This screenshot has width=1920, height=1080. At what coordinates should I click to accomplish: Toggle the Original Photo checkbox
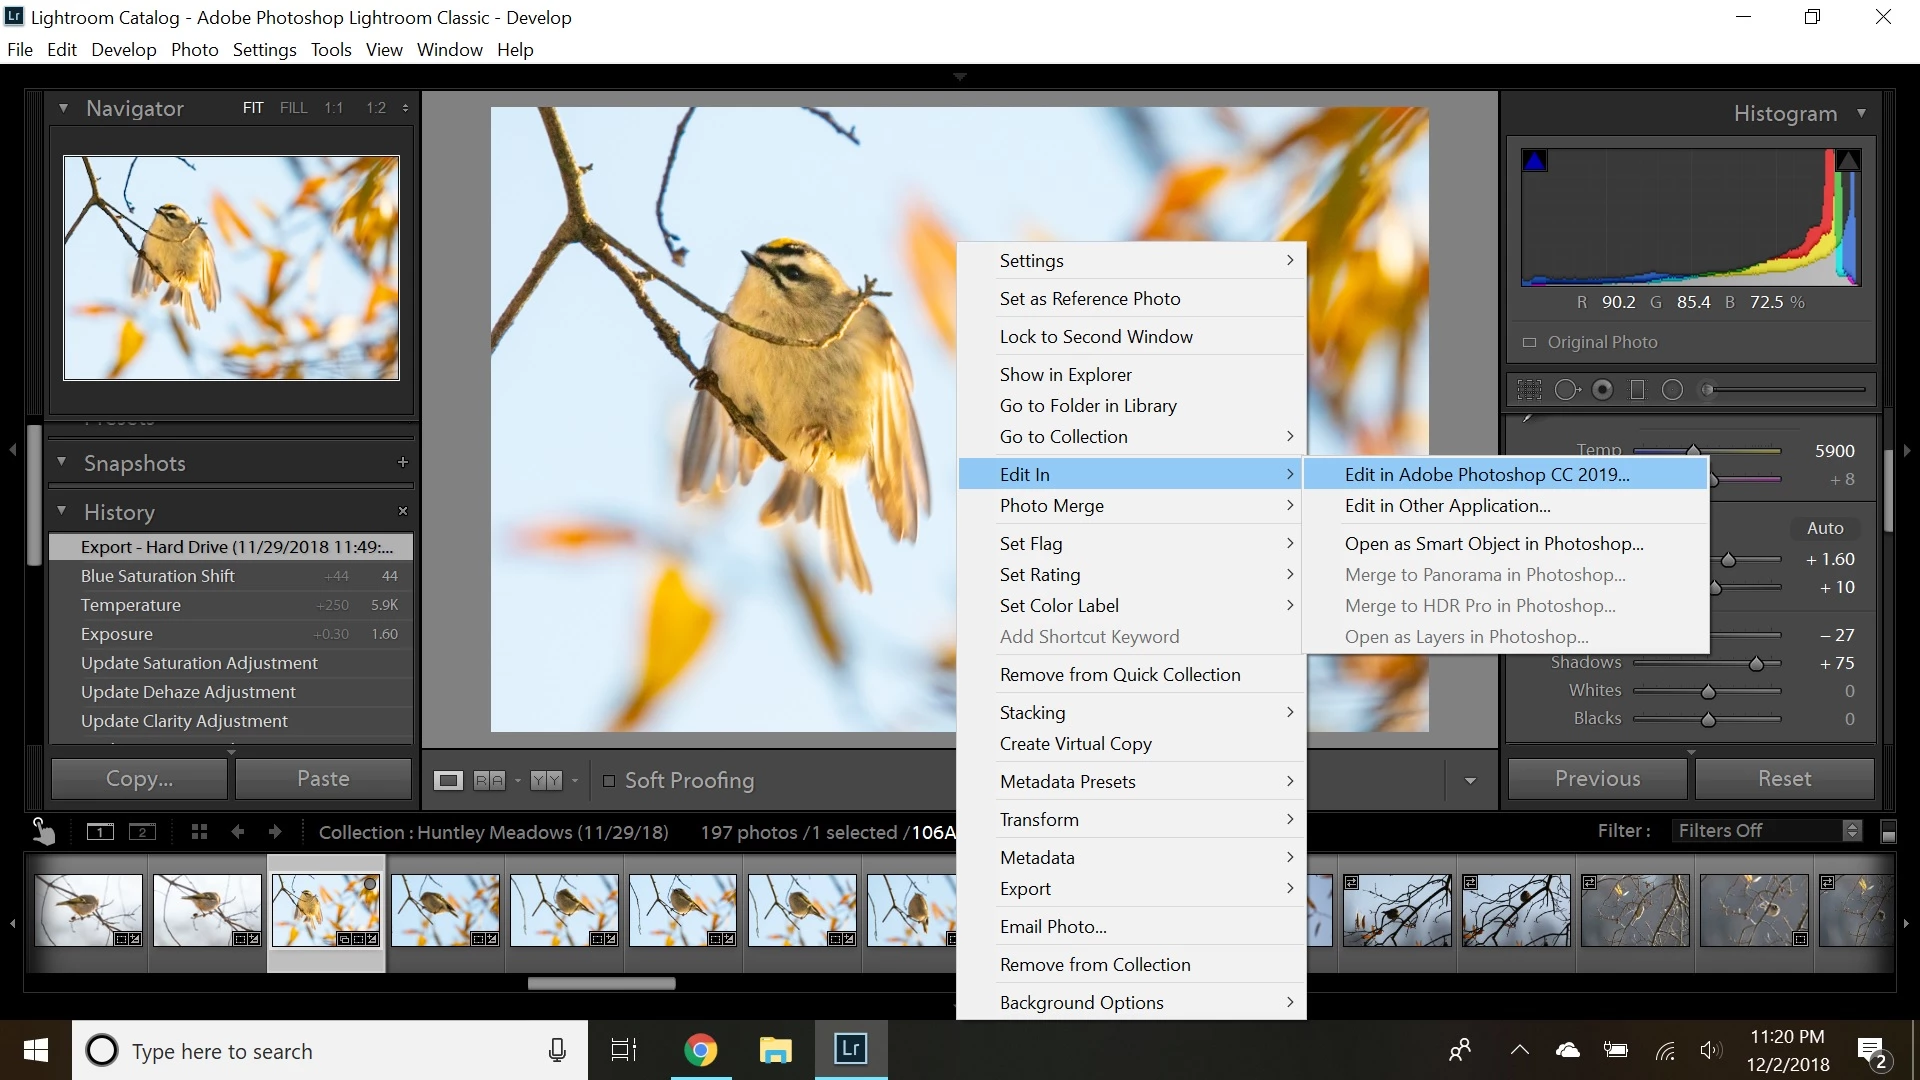(x=1529, y=343)
